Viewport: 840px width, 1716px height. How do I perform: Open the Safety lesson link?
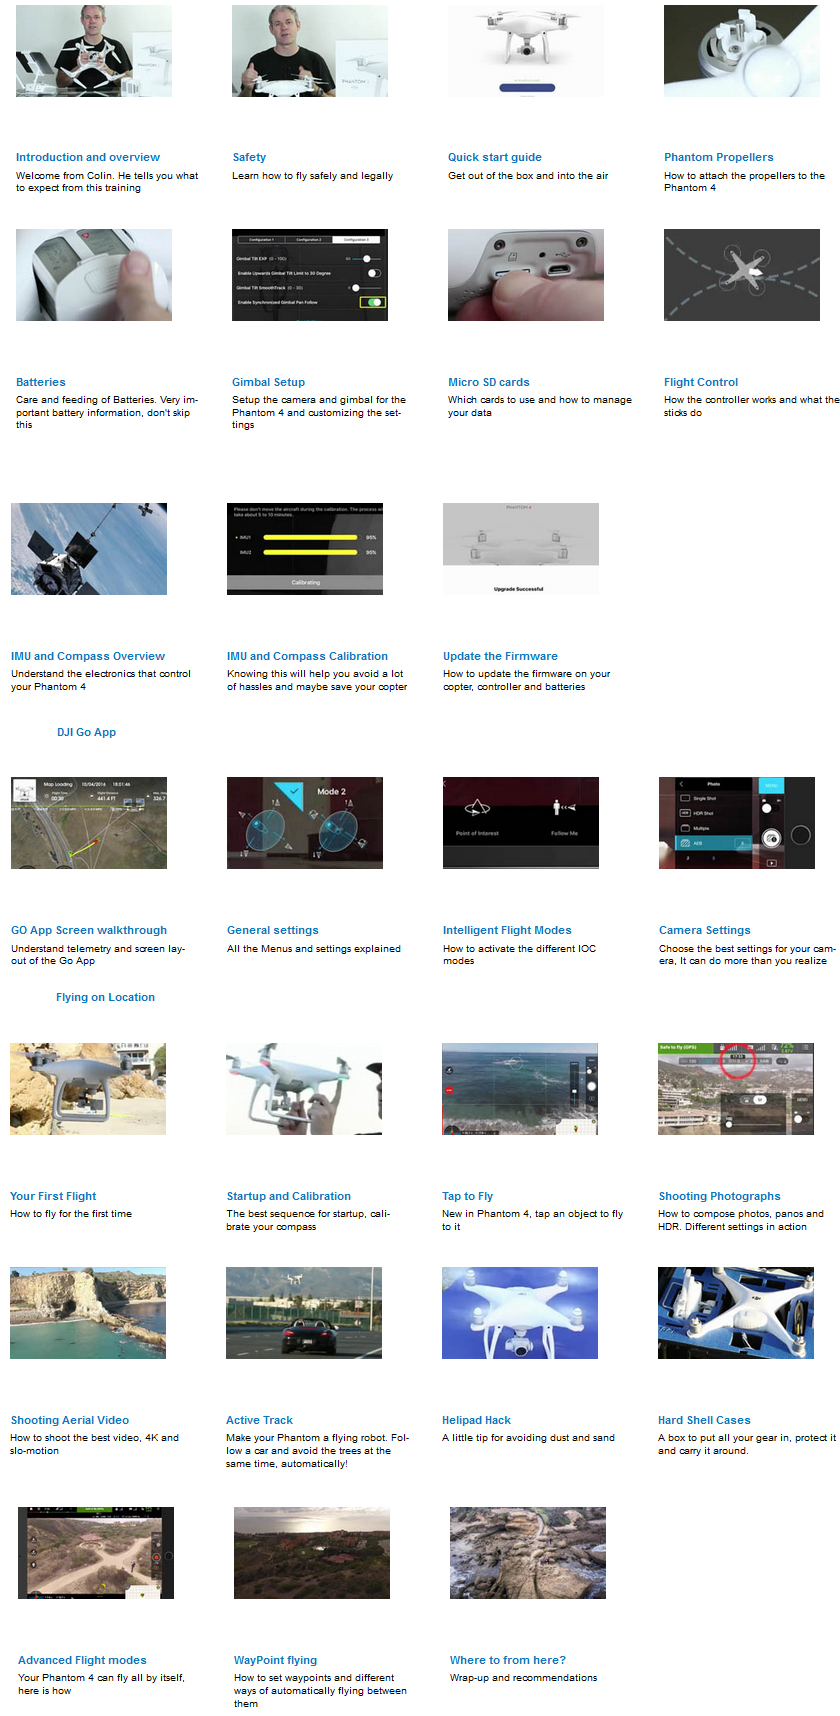(x=249, y=157)
